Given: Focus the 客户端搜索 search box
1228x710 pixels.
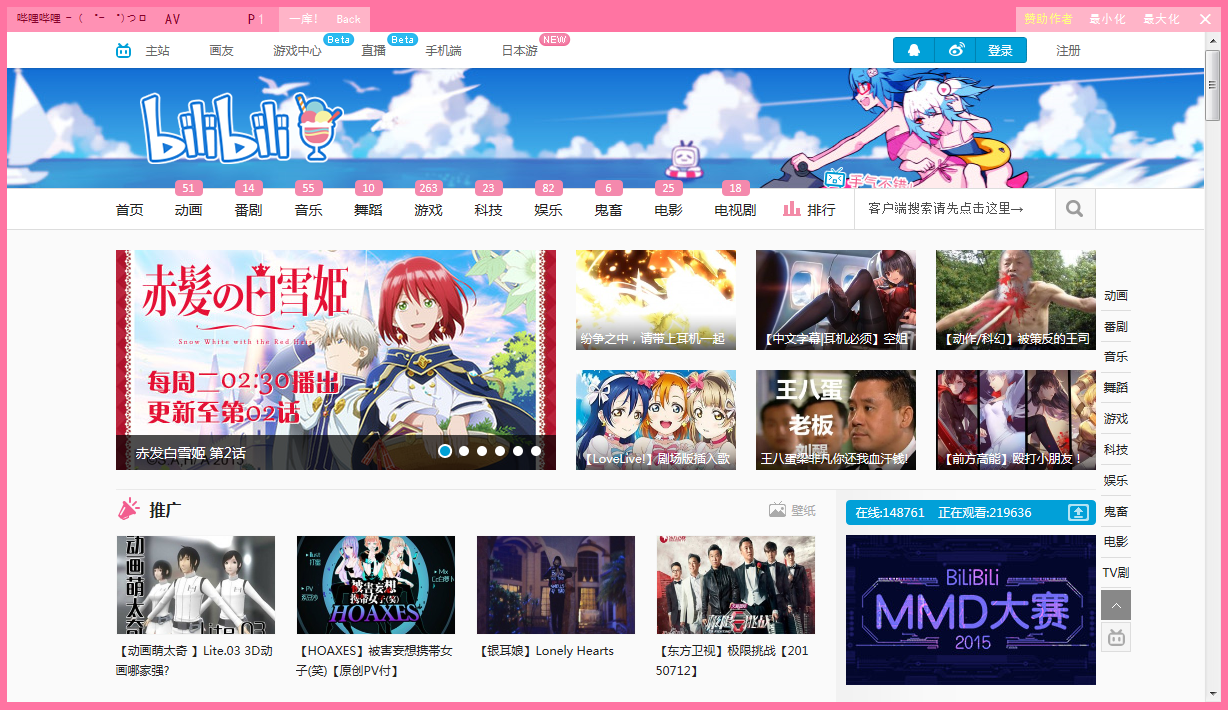Looking at the screenshot, I should pyautogui.click(x=955, y=209).
